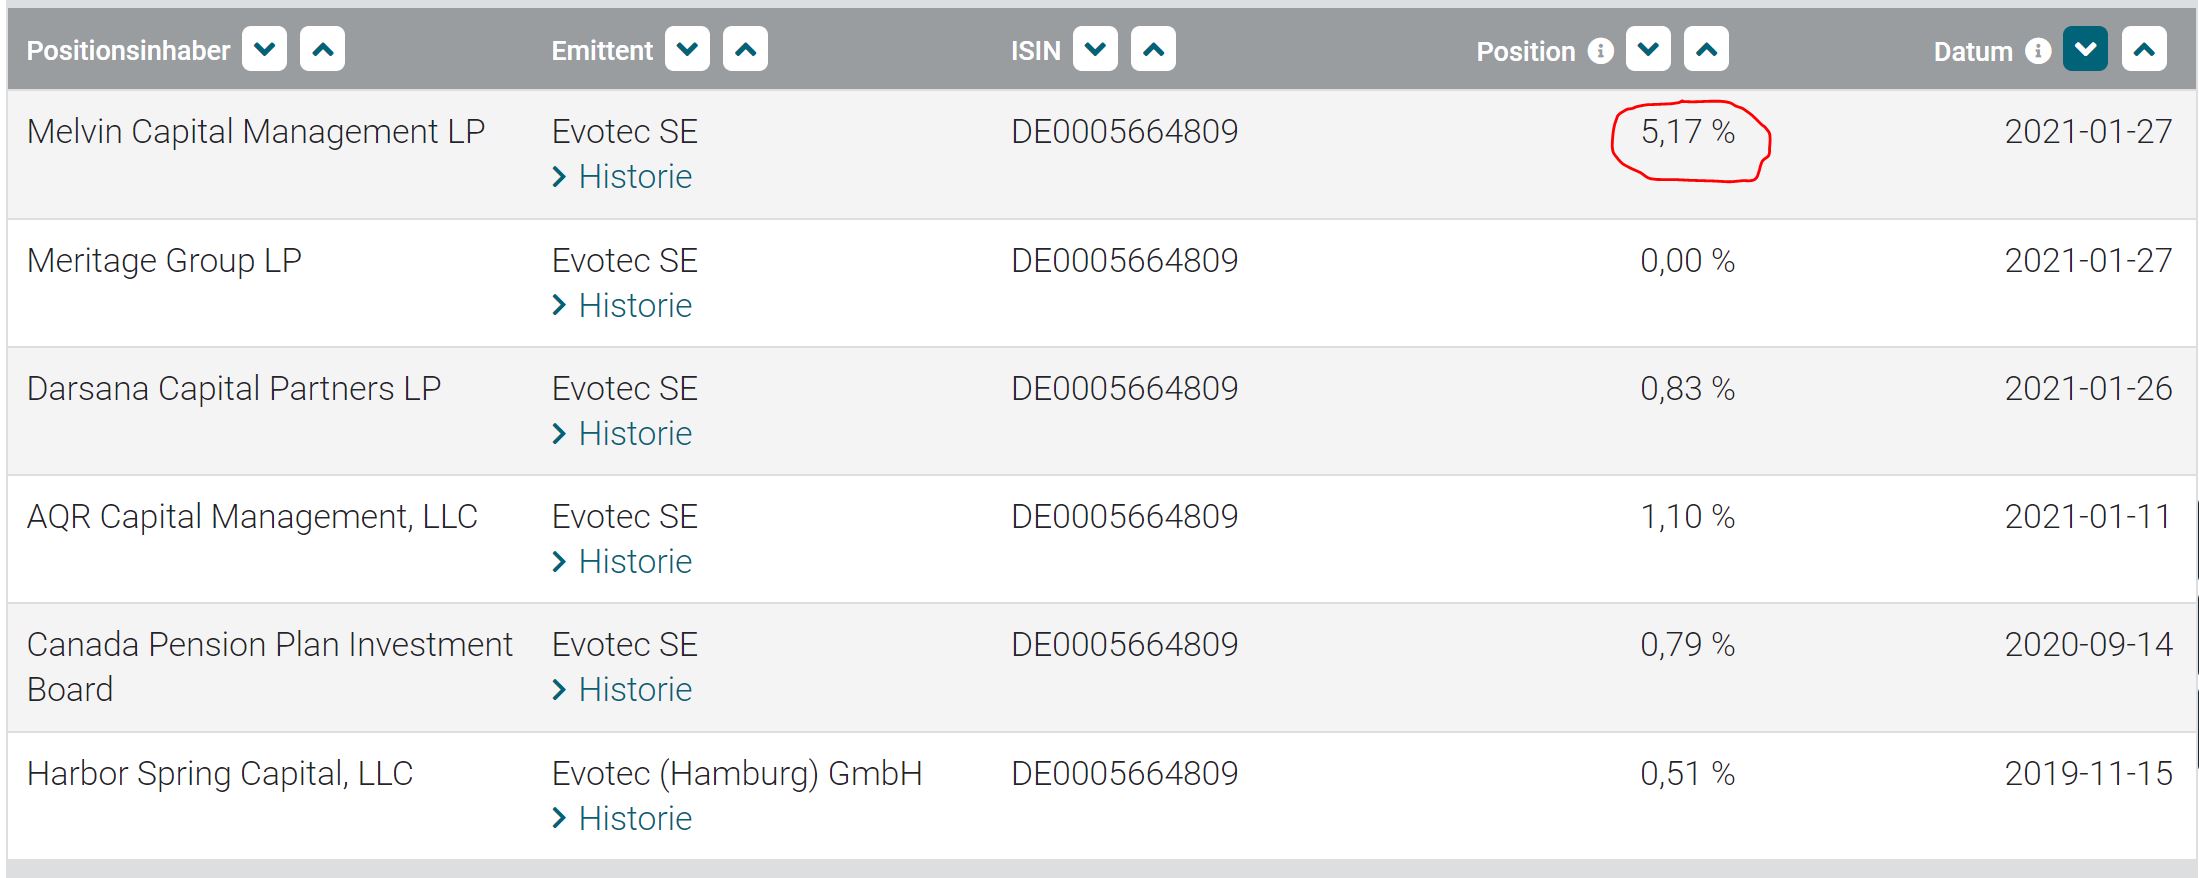Sort Position column descending
This screenshot has height=878, width=2199.
pos(1648,49)
